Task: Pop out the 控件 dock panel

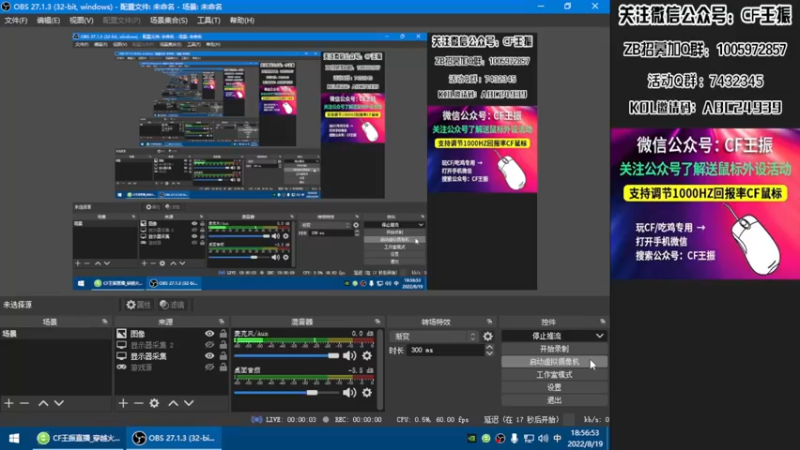Action: 603,322
